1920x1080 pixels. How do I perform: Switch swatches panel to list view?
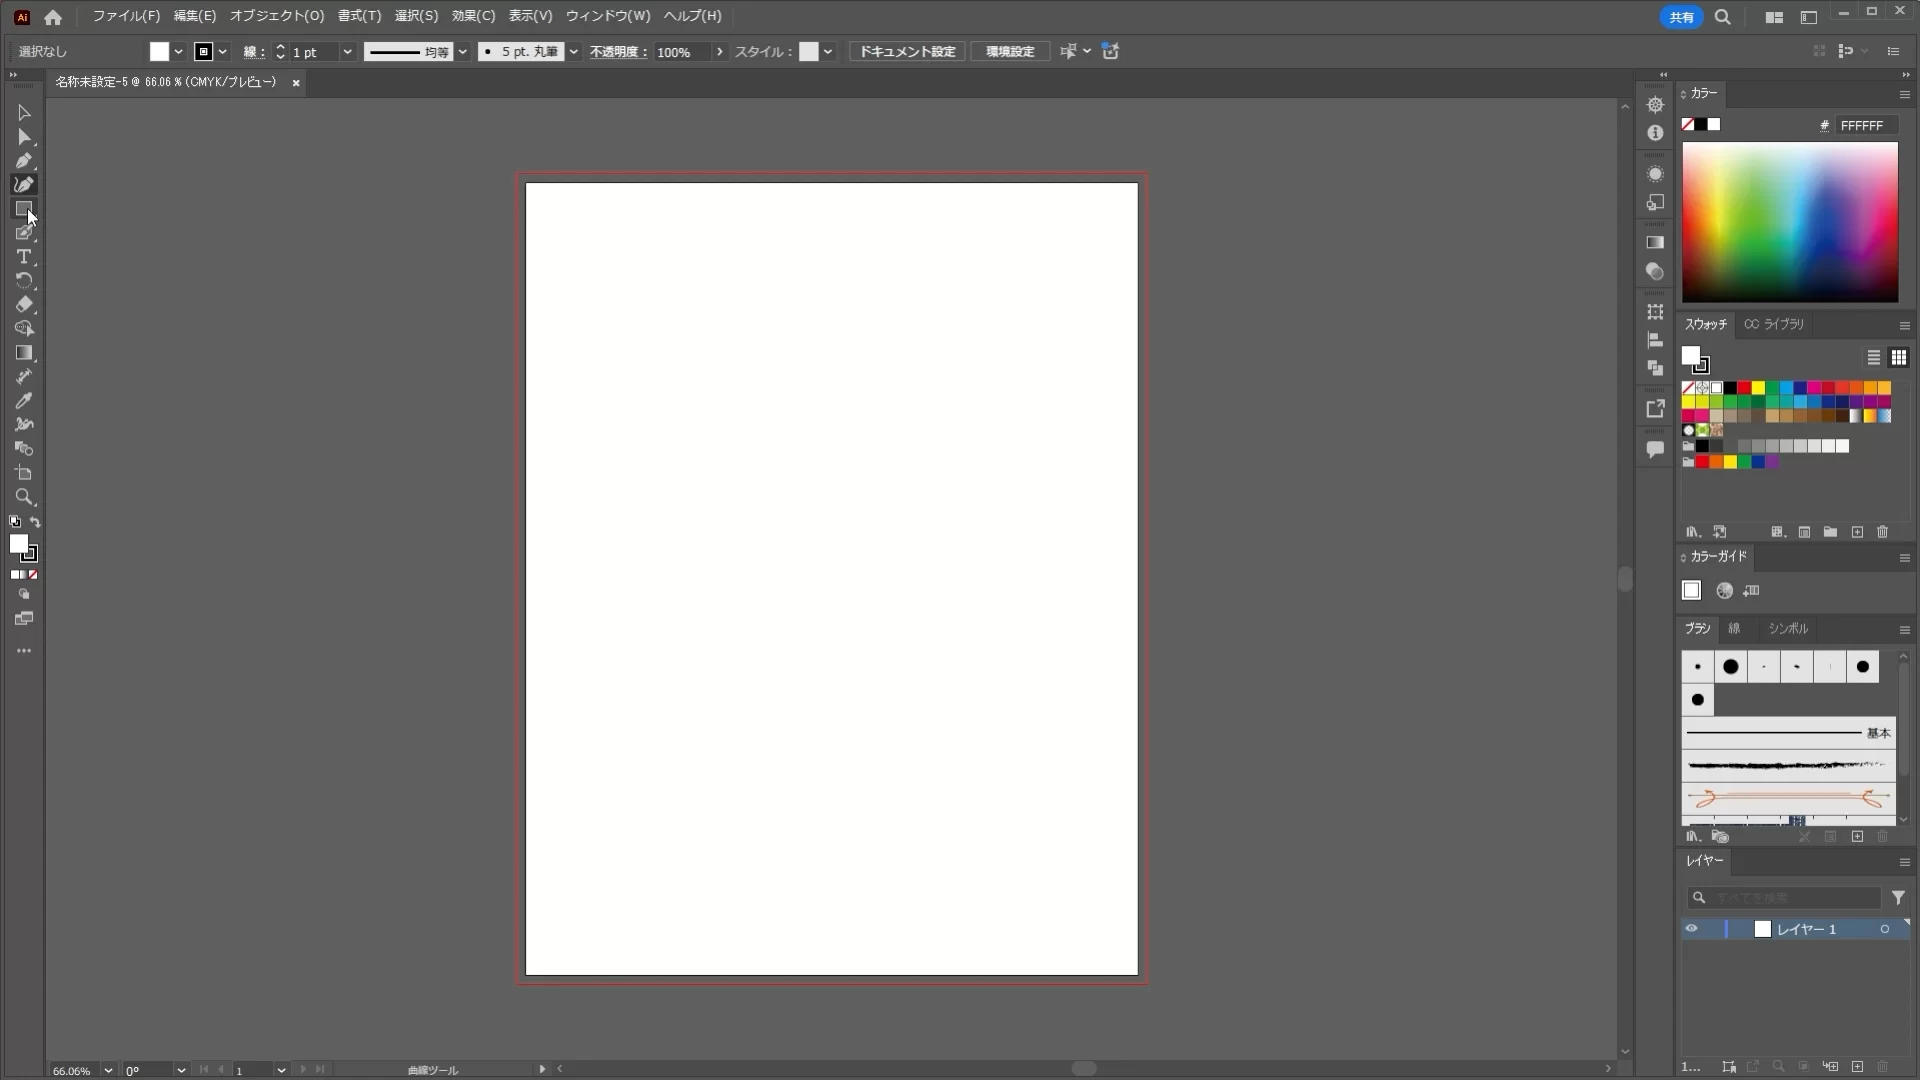point(1874,358)
